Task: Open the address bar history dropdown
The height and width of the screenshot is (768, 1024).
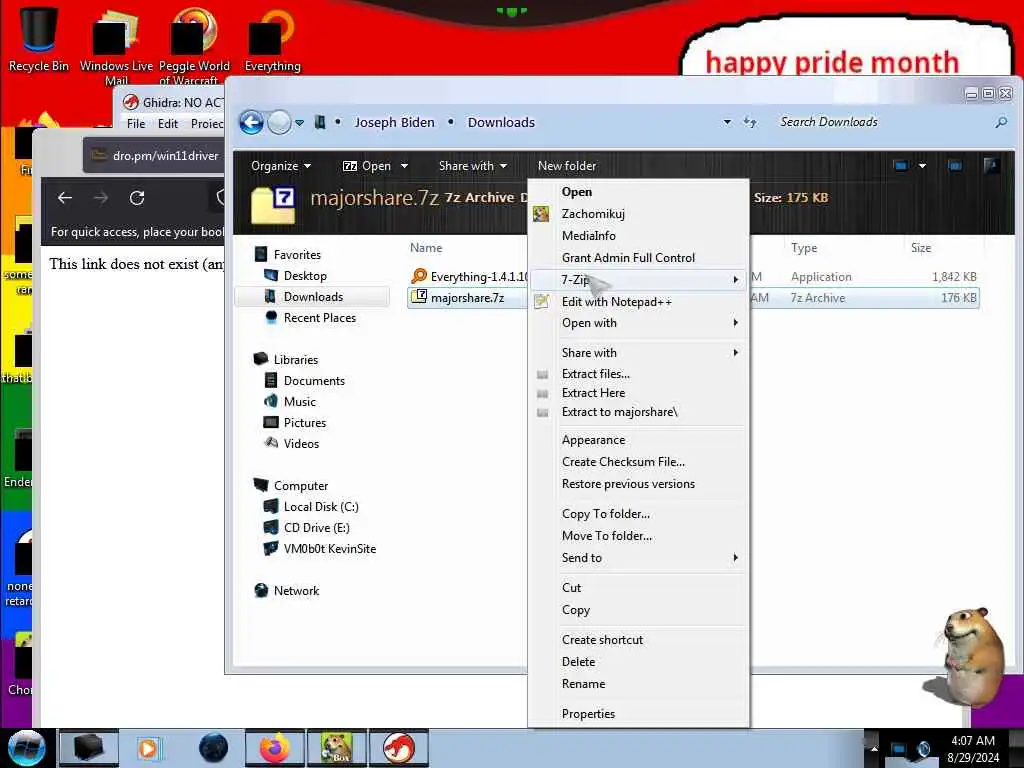Action: [x=727, y=122]
